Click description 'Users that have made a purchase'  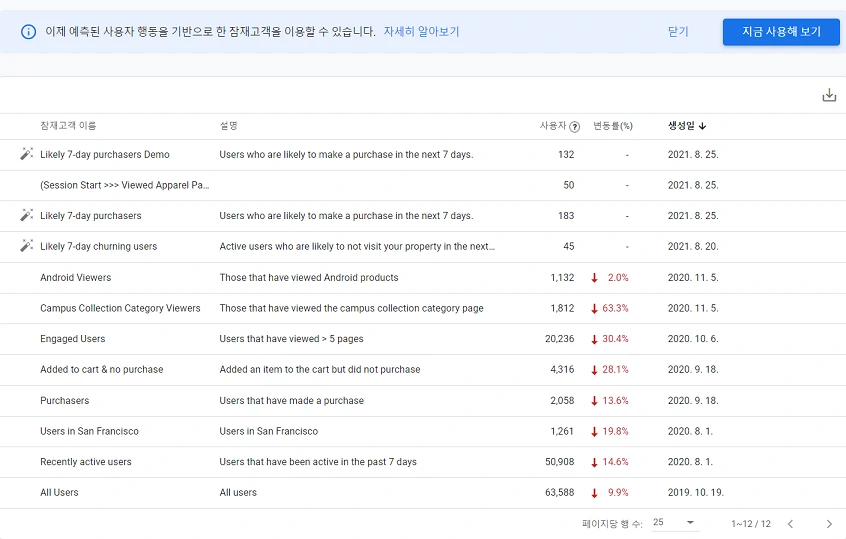(x=291, y=400)
